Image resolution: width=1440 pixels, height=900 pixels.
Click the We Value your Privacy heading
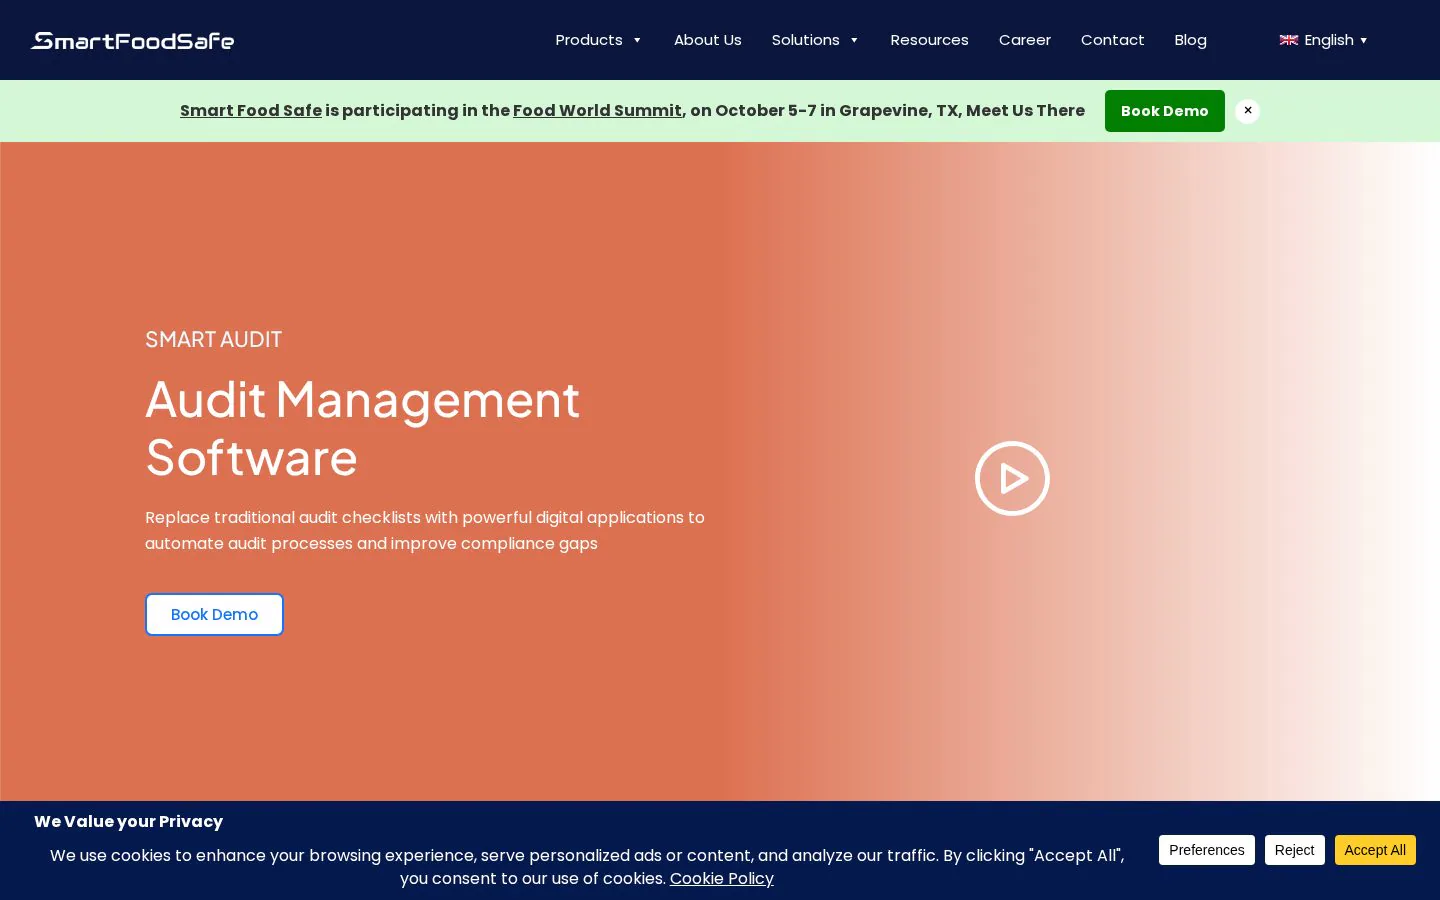click(x=128, y=821)
